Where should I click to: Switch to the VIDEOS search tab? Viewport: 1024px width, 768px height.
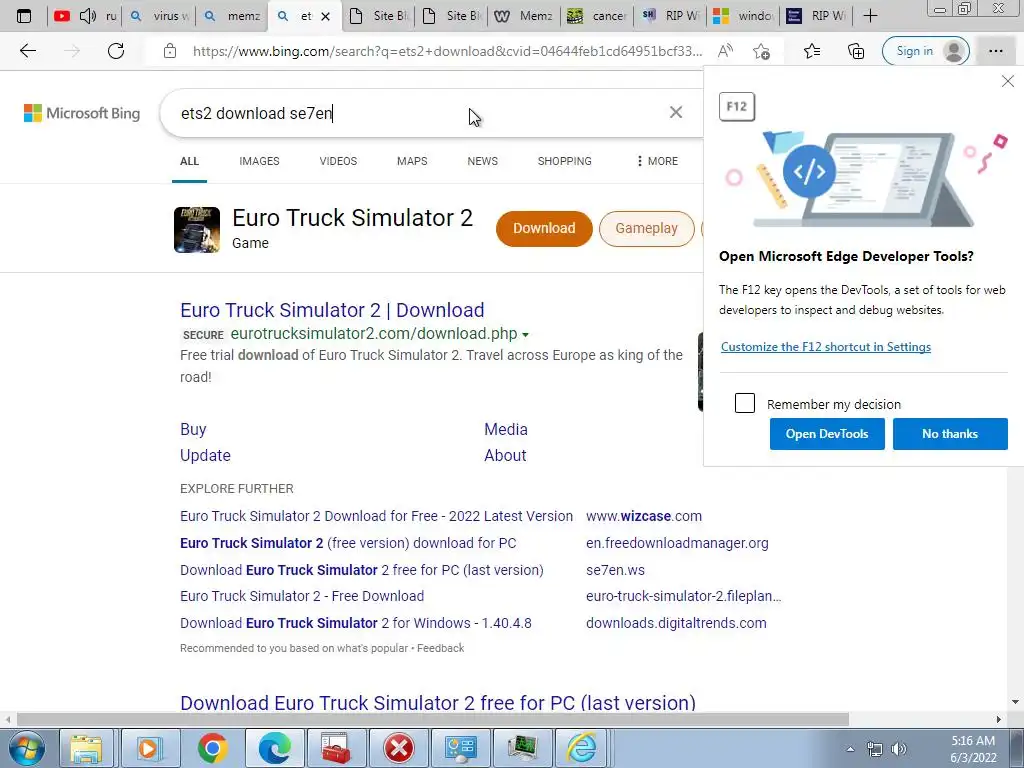tap(338, 161)
